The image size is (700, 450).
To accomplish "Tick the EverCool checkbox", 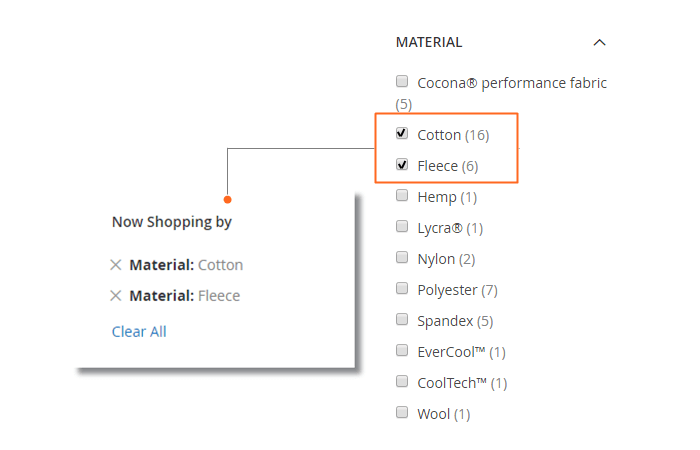I will pos(402,350).
